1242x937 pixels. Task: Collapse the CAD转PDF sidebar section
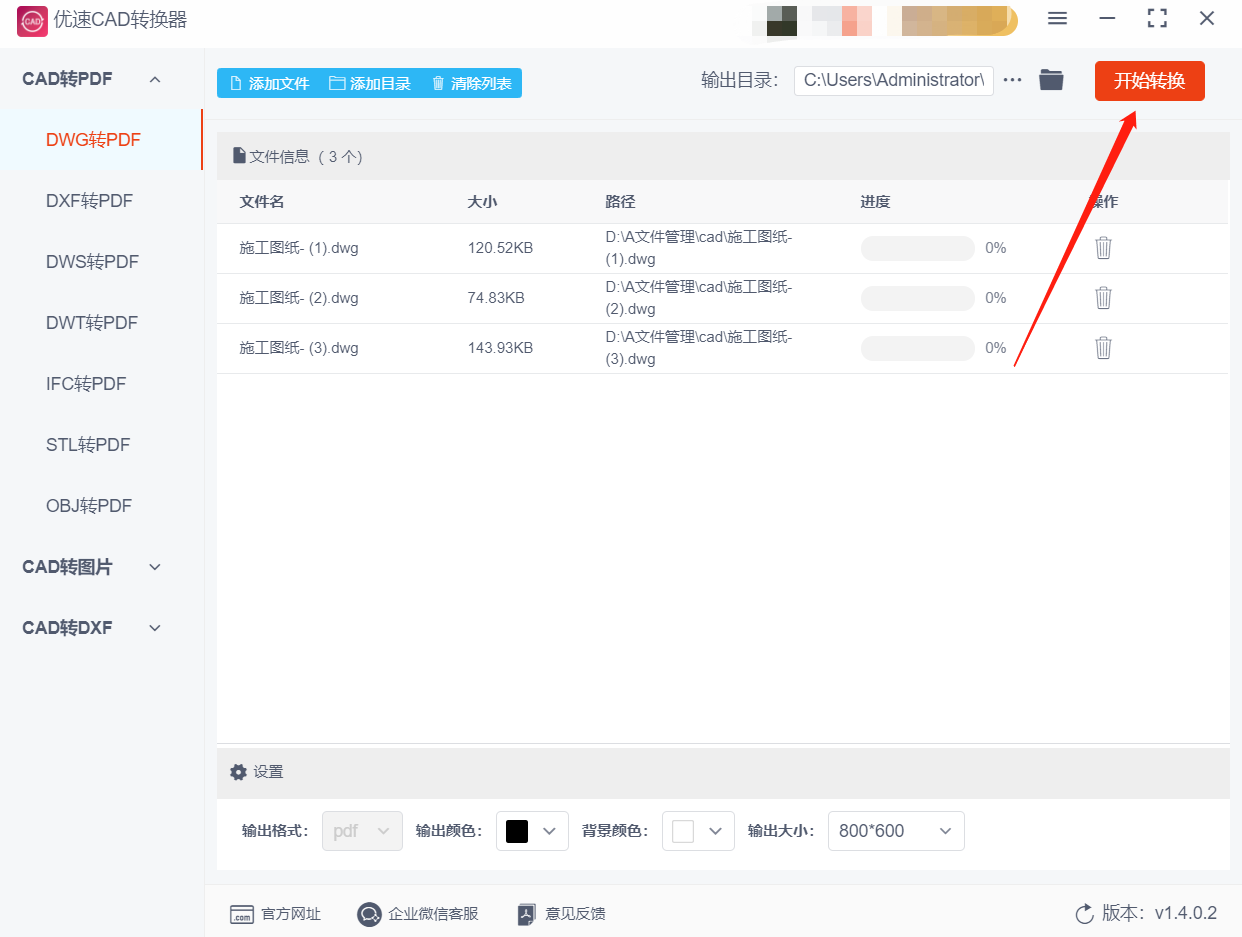155,79
